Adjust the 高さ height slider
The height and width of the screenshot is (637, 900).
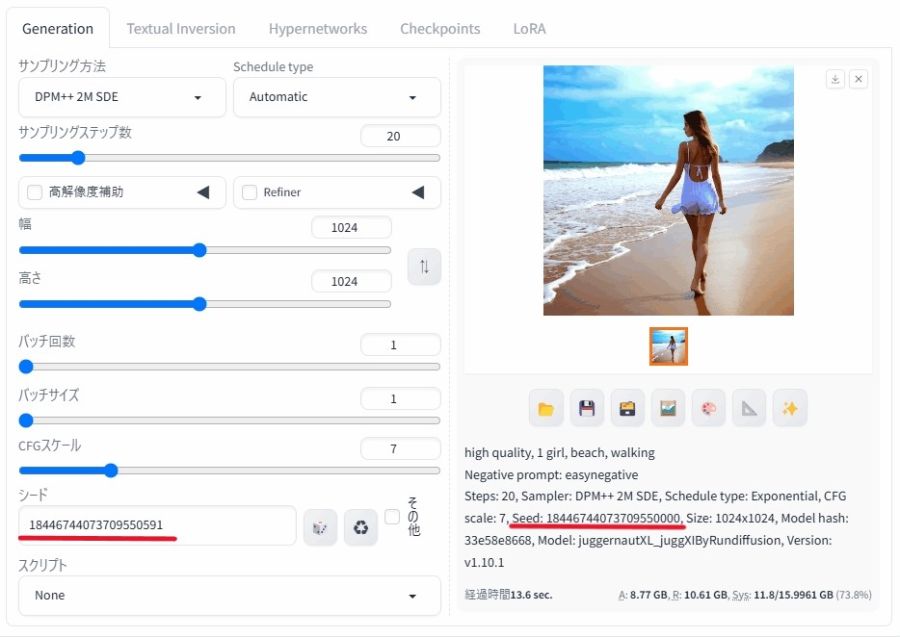point(205,304)
